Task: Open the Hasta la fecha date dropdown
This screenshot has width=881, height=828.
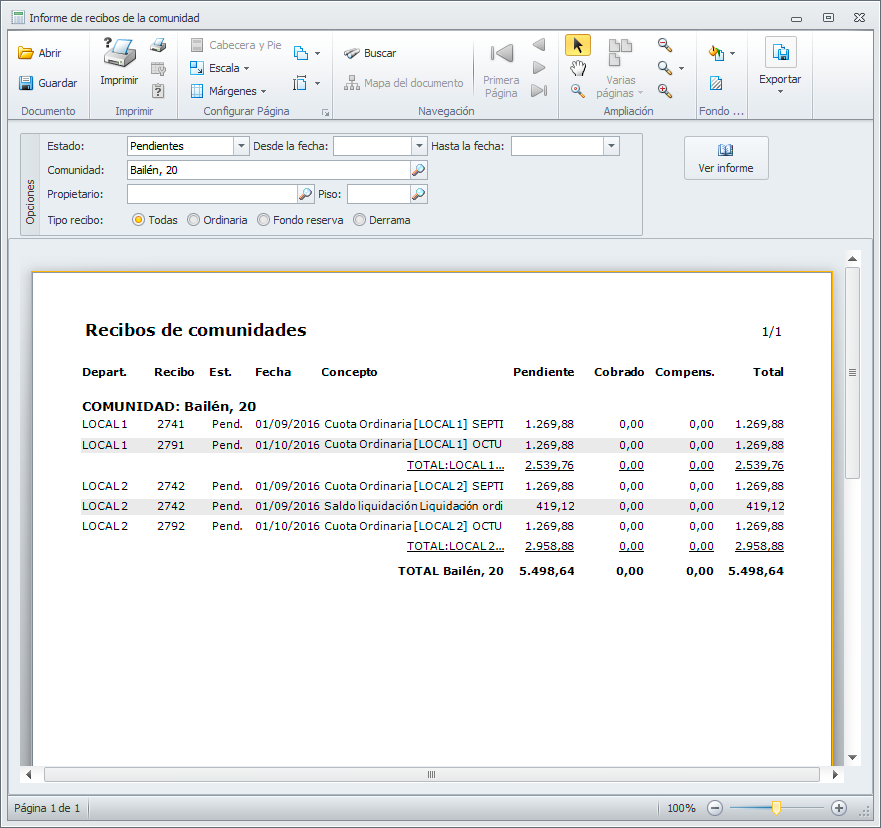Action: click(x=611, y=146)
